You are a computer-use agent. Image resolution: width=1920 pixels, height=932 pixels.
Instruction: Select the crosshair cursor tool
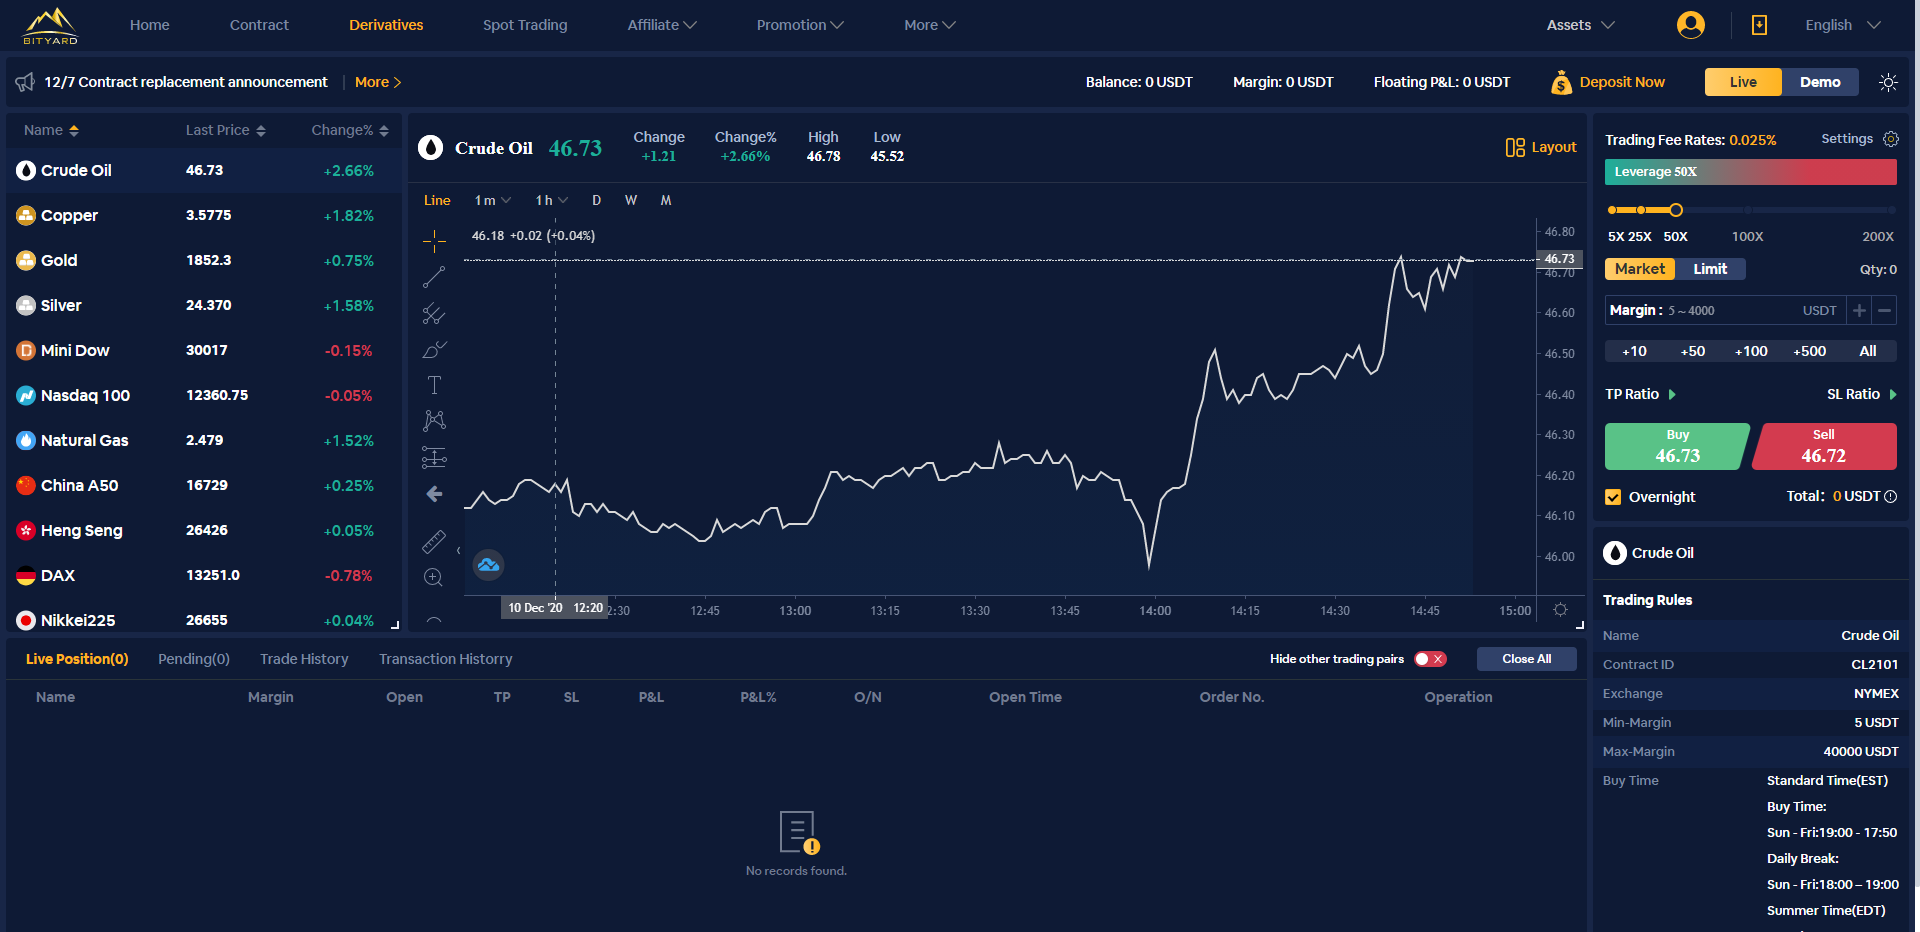434,240
